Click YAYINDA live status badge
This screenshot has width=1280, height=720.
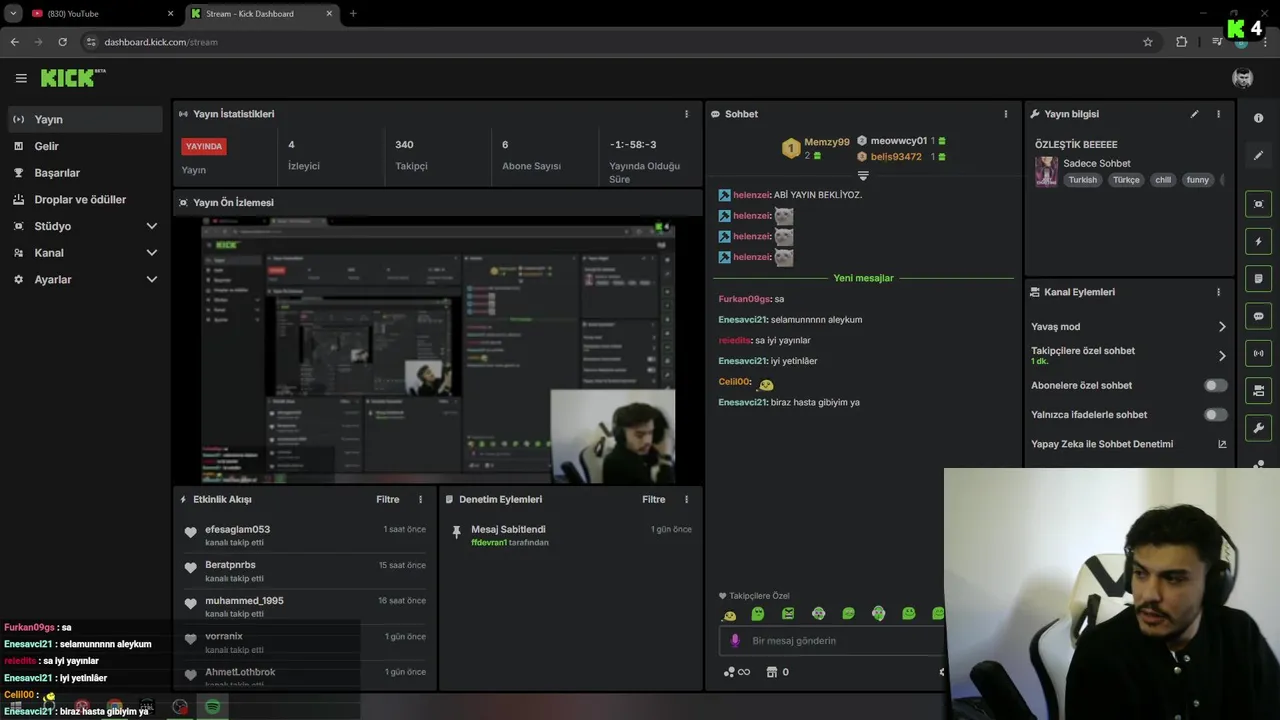click(204, 146)
